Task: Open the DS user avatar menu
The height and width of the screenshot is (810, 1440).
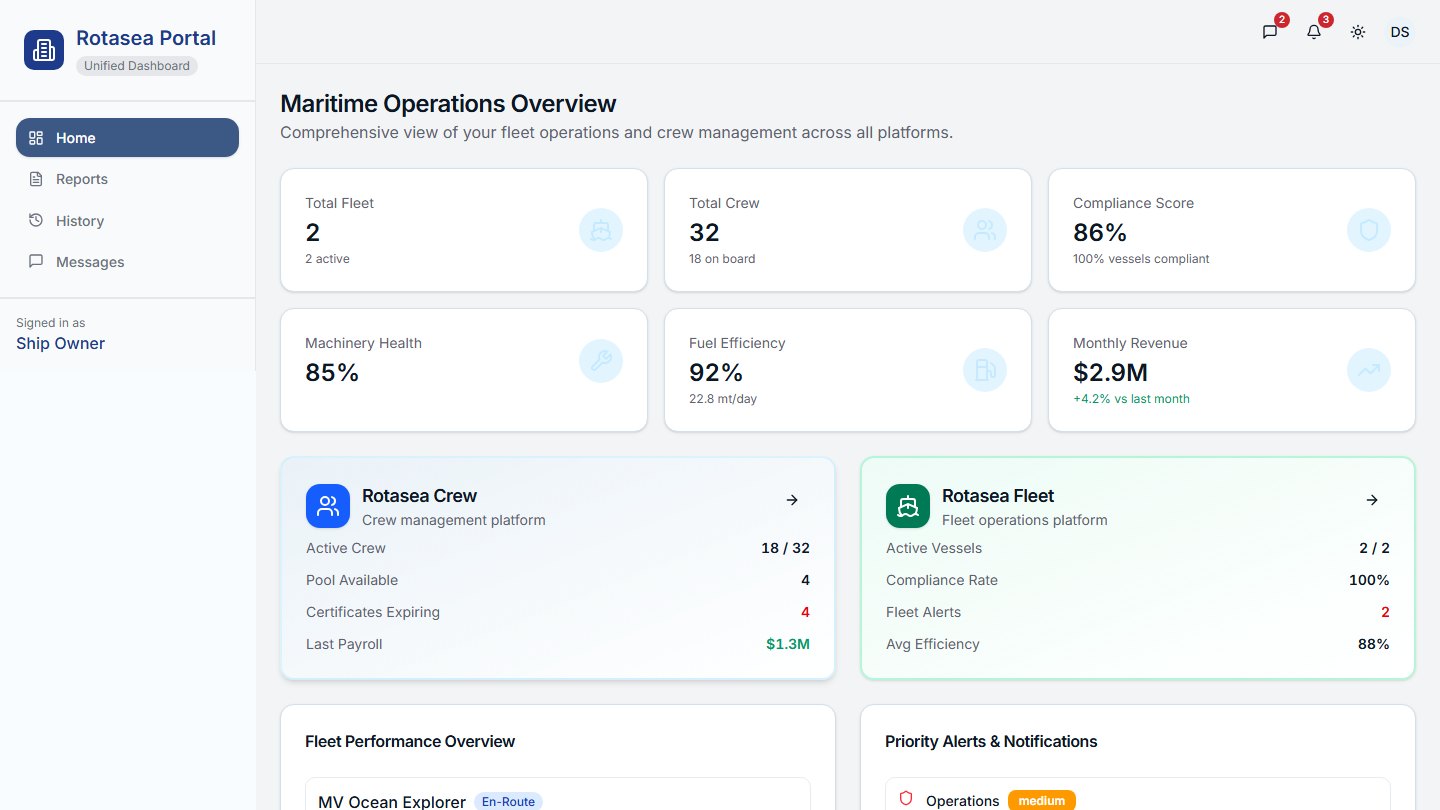Action: point(1400,32)
